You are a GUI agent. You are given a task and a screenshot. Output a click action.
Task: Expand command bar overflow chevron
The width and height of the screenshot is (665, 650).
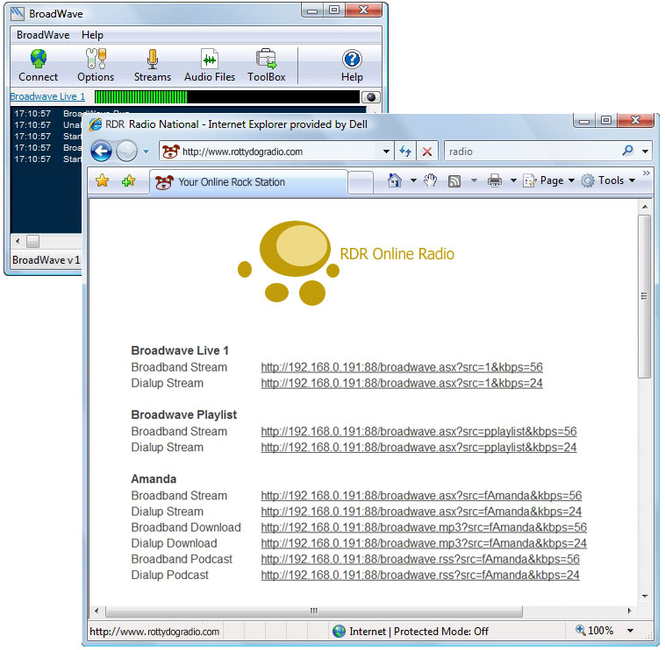tap(646, 173)
